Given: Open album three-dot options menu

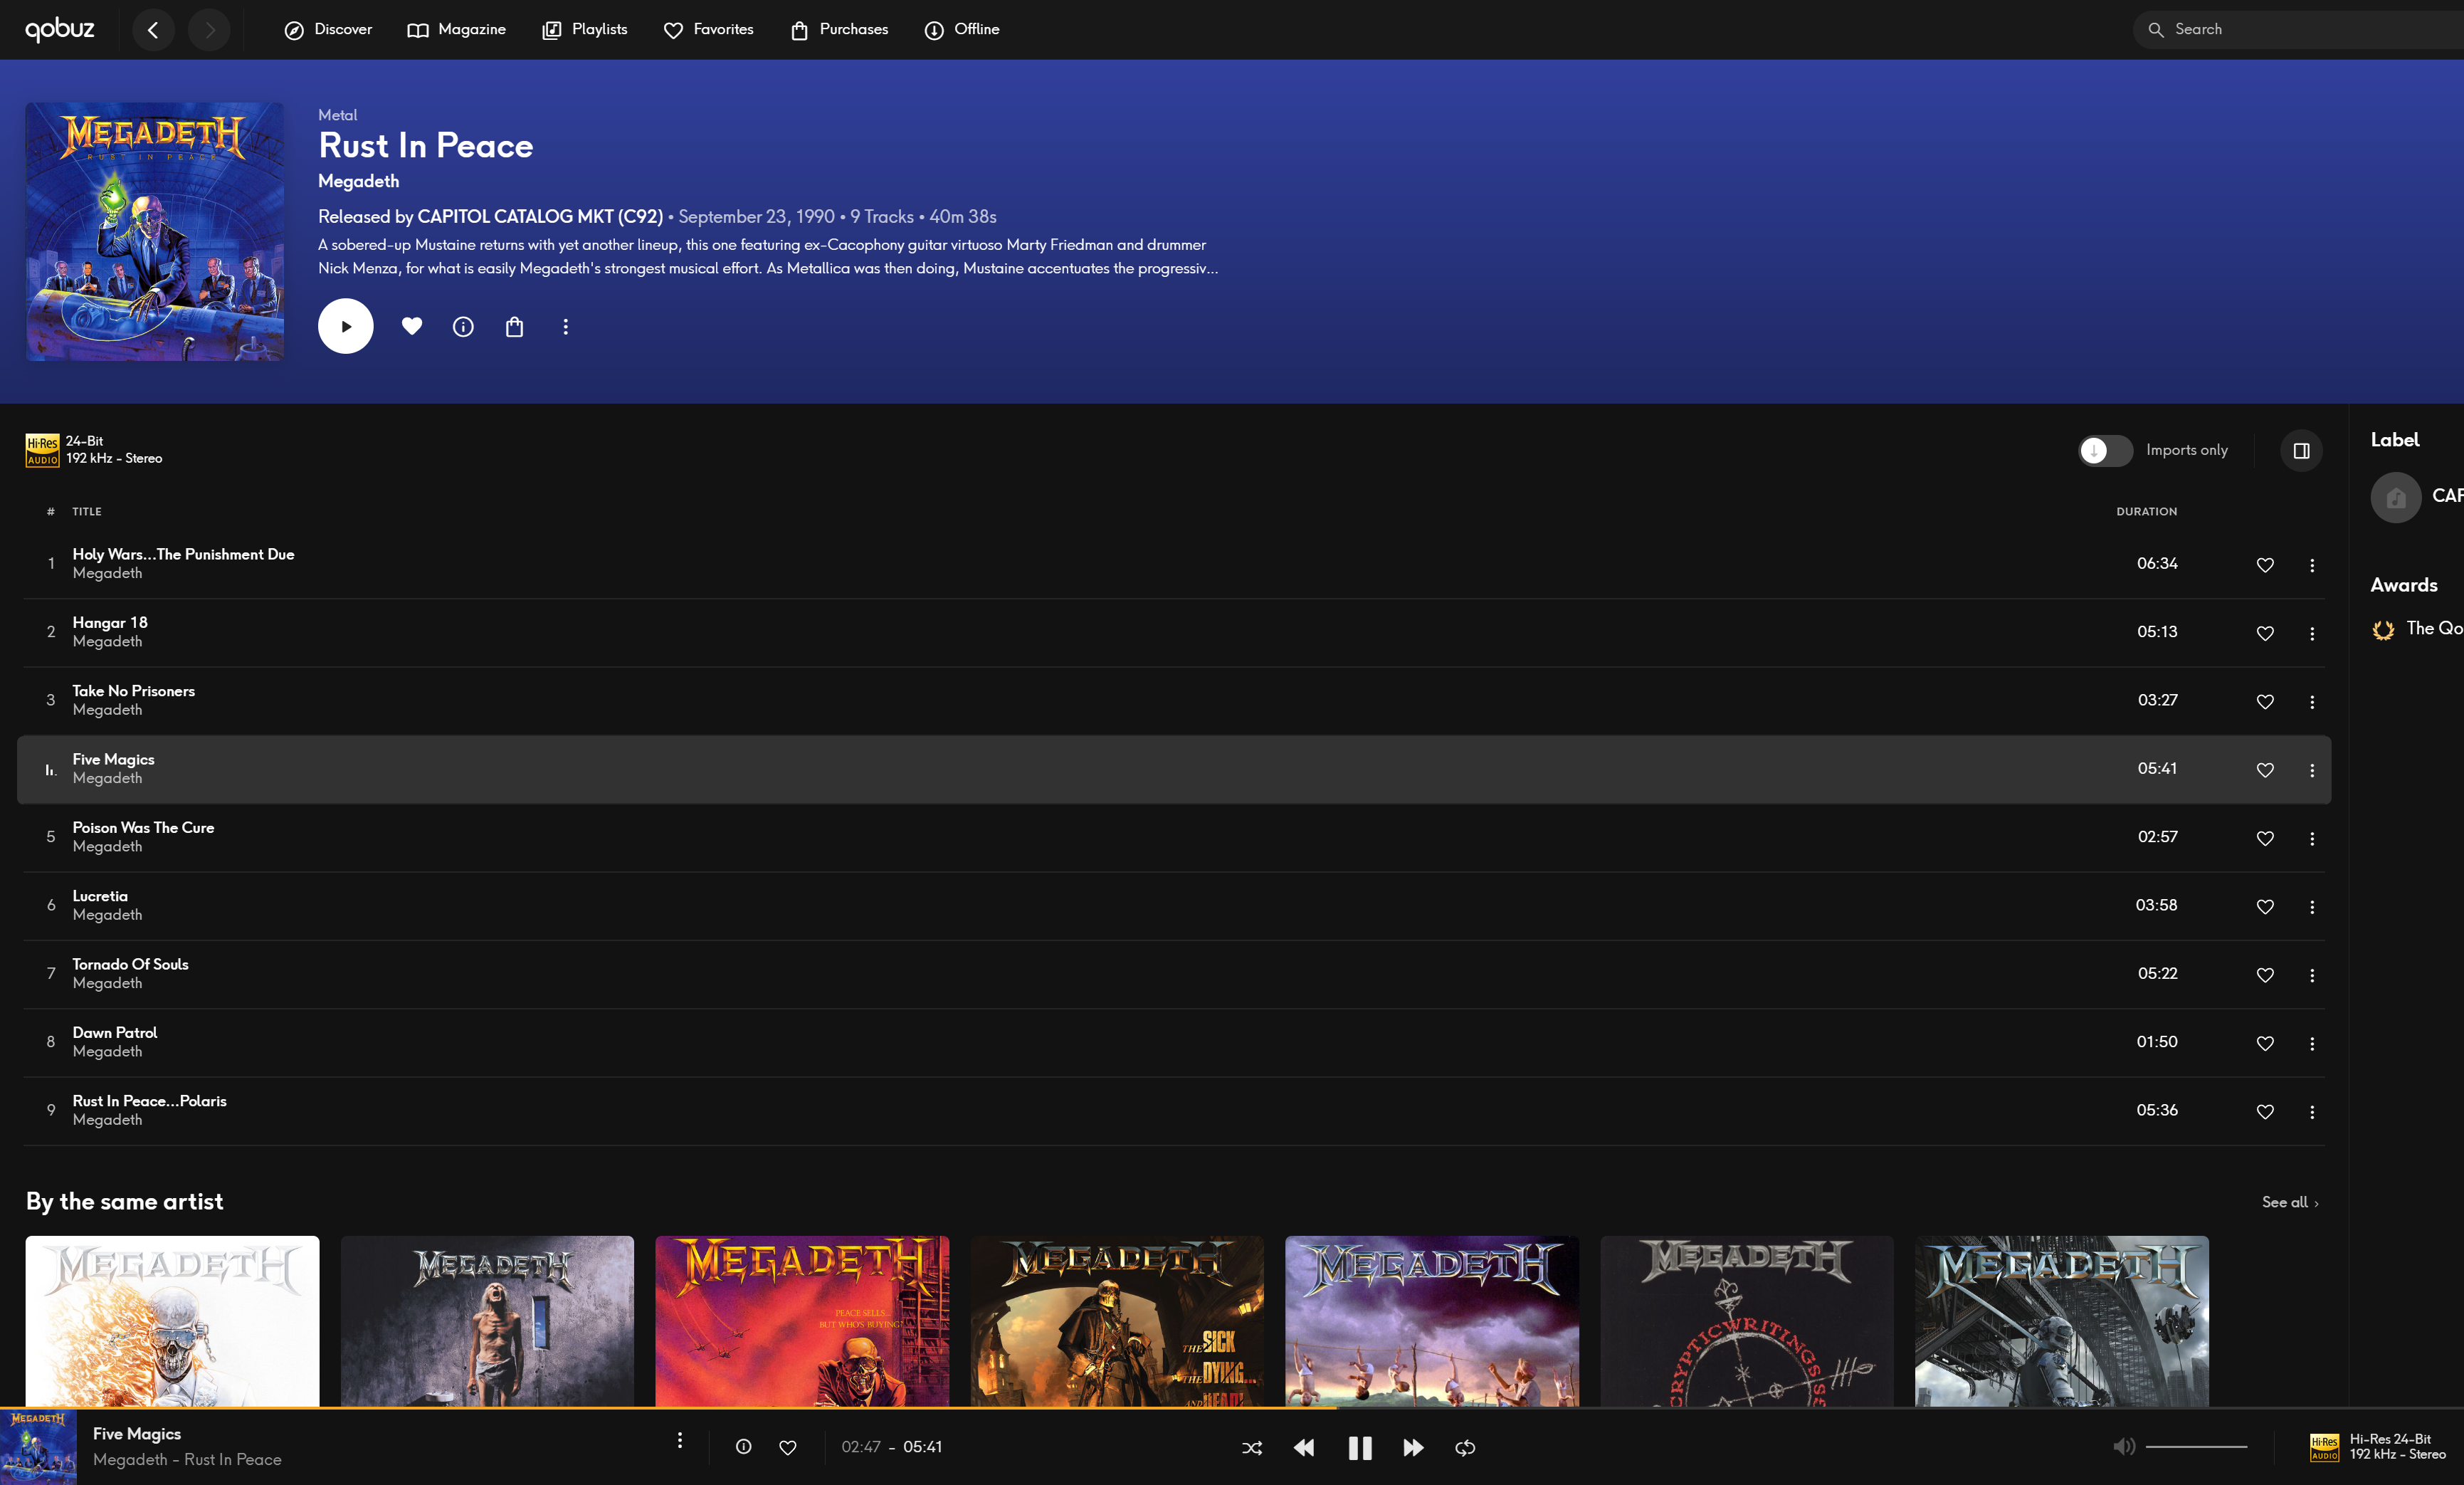Looking at the screenshot, I should (x=565, y=326).
